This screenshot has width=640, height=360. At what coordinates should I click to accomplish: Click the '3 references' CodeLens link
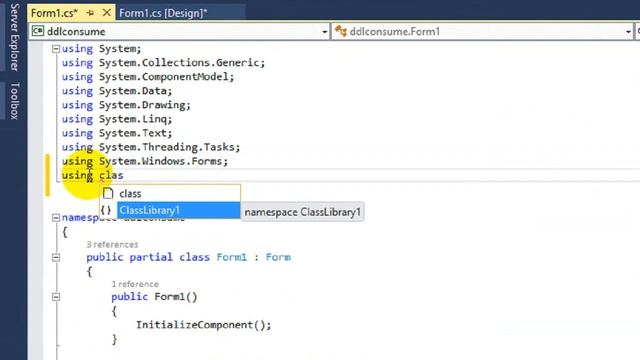(112, 244)
